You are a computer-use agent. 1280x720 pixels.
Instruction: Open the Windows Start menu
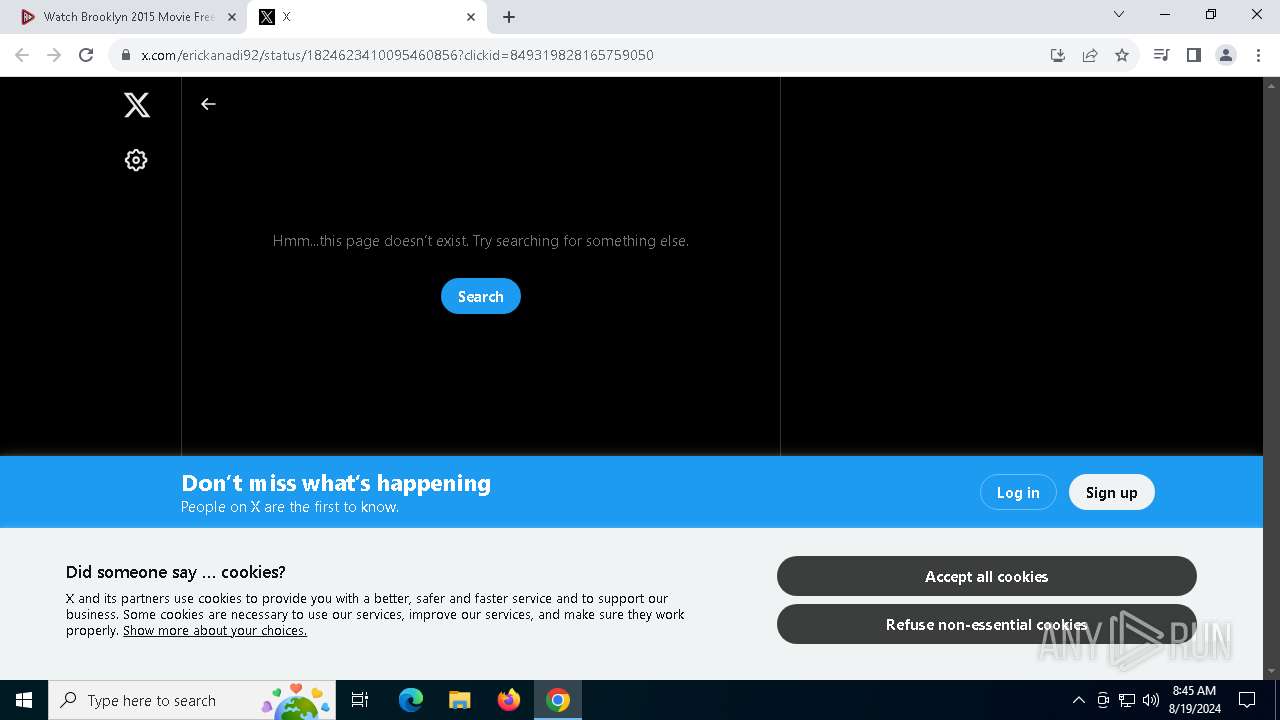(24, 700)
